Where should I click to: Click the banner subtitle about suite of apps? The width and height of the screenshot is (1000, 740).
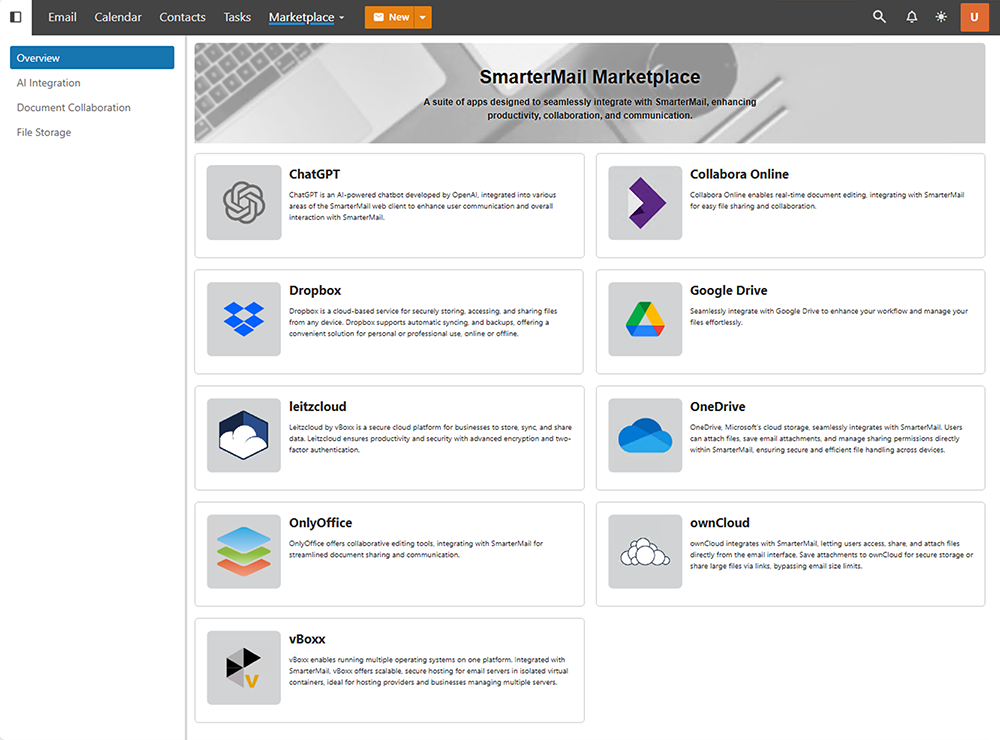590,108
